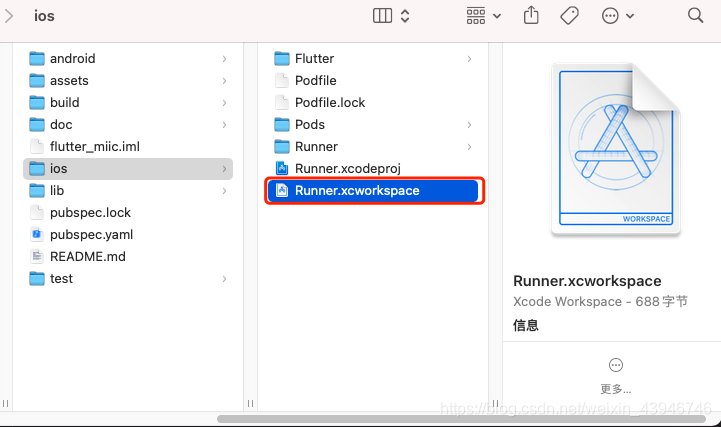The width and height of the screenshot is (721, 427).
Task: Click the Podfile.lock file name
Action: tap(330, 102)
